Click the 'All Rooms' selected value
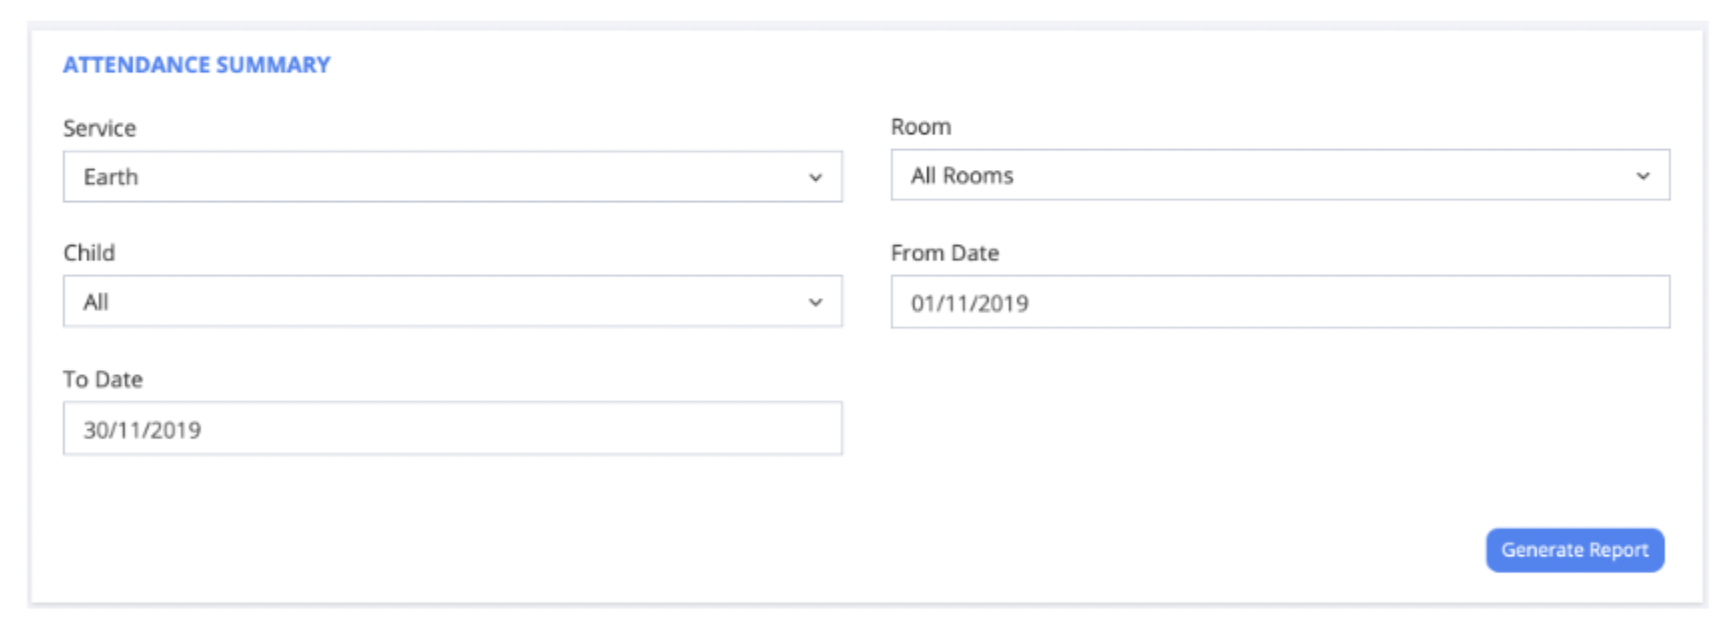The height and width of the screenshot is (626, 1730). [962, 176]
